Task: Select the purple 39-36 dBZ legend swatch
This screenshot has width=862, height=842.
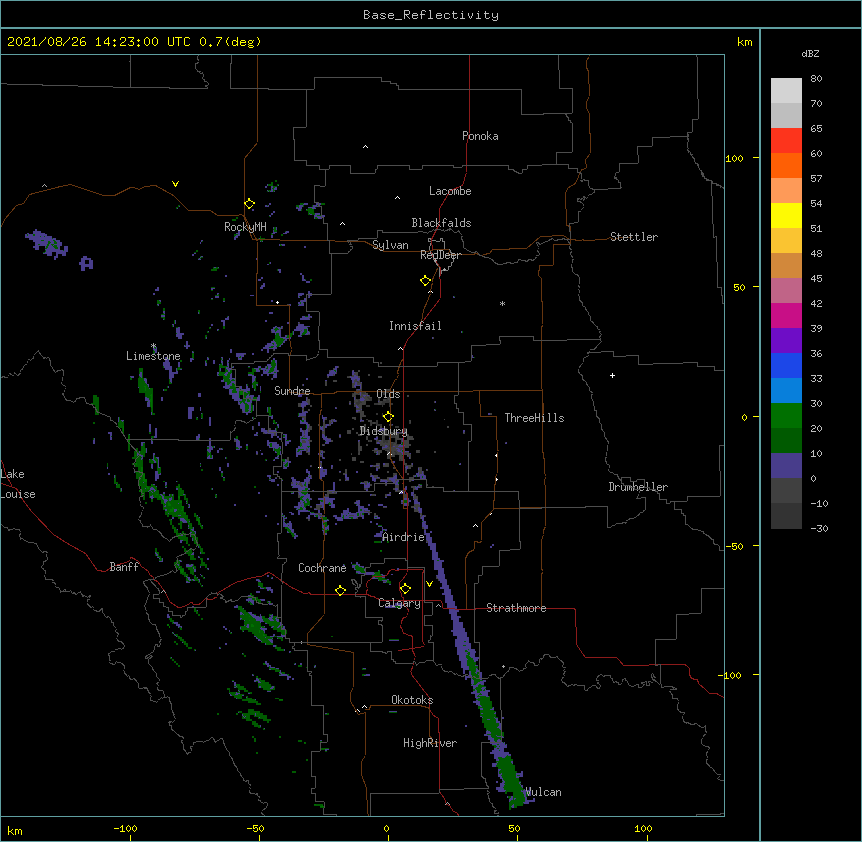Action: click(786, 341)
